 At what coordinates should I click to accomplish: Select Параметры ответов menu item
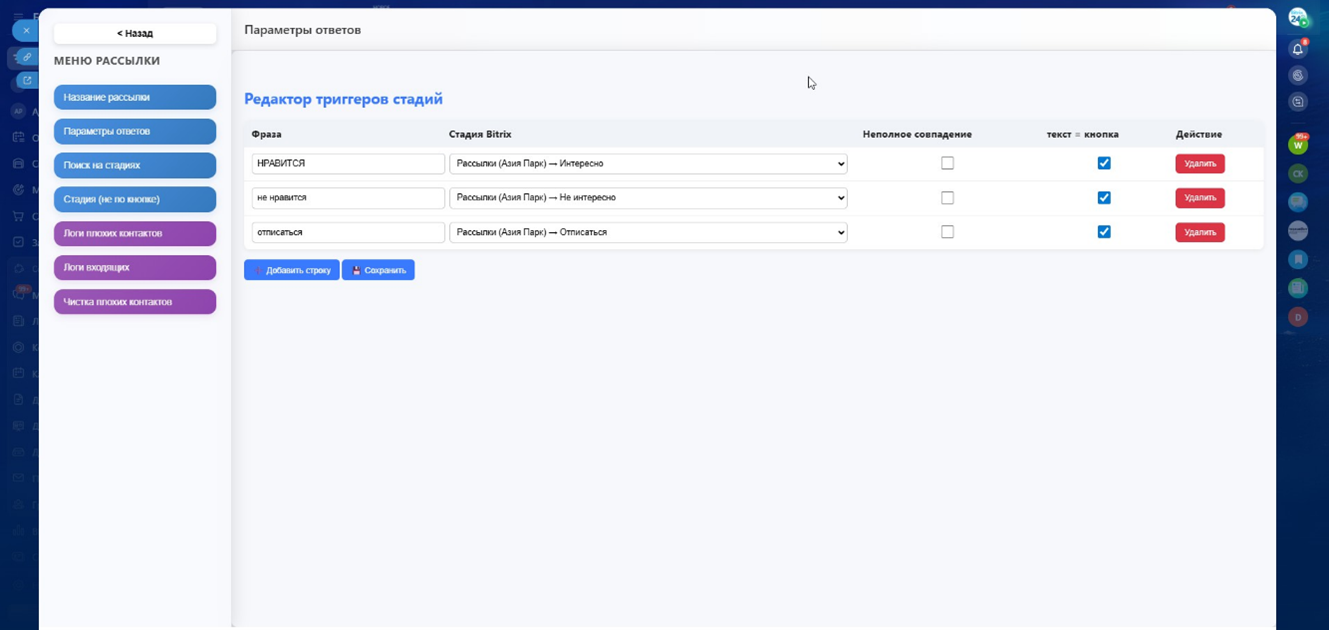click(x=135, y=131)
